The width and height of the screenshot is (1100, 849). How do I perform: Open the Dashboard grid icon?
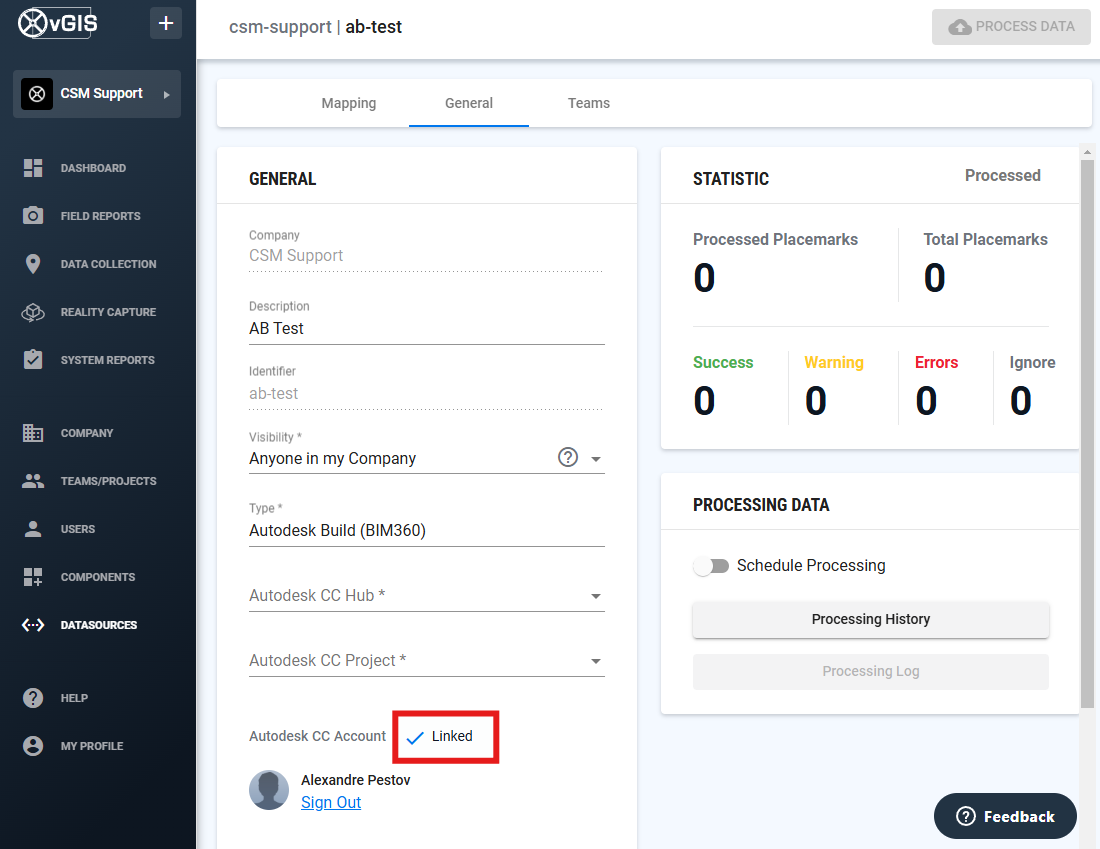(33, 168)
